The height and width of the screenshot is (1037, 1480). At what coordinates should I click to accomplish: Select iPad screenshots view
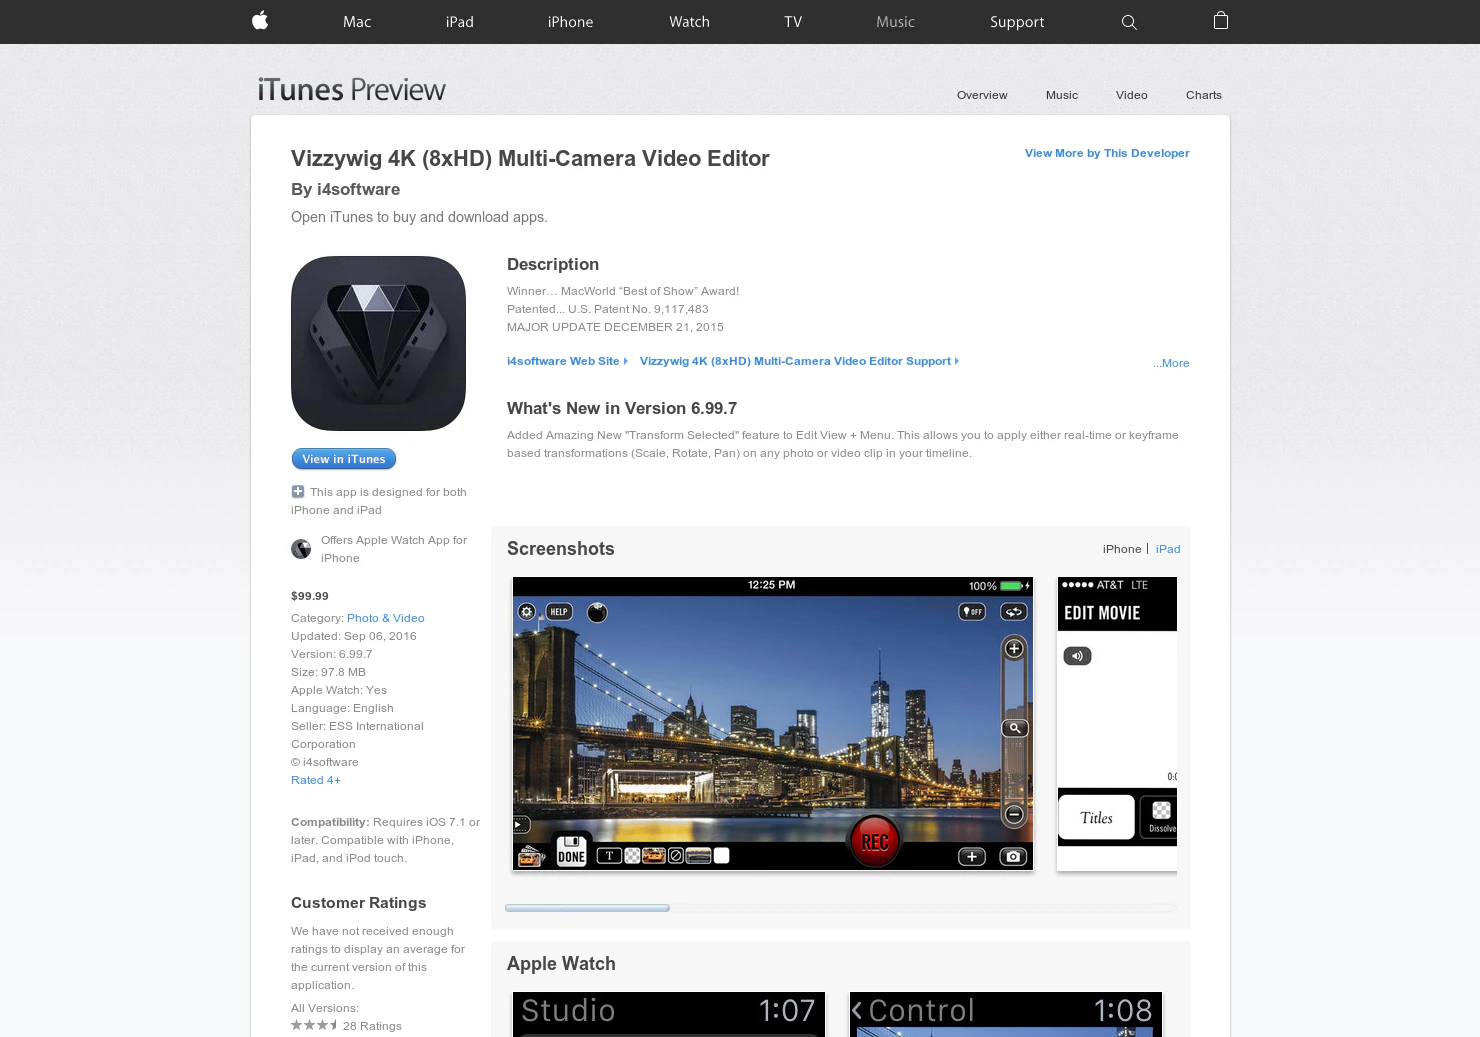(1168, 549)
